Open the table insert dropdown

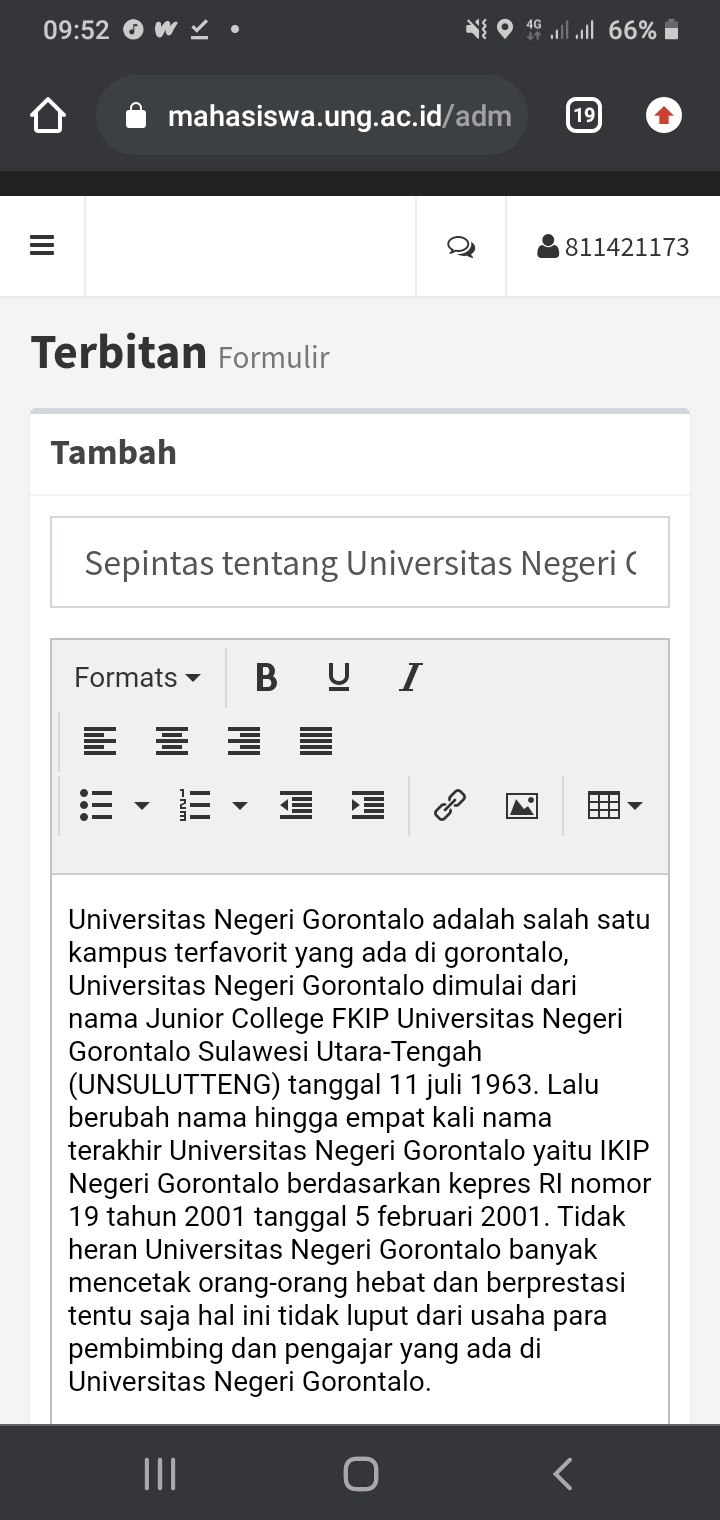point(615,805)
